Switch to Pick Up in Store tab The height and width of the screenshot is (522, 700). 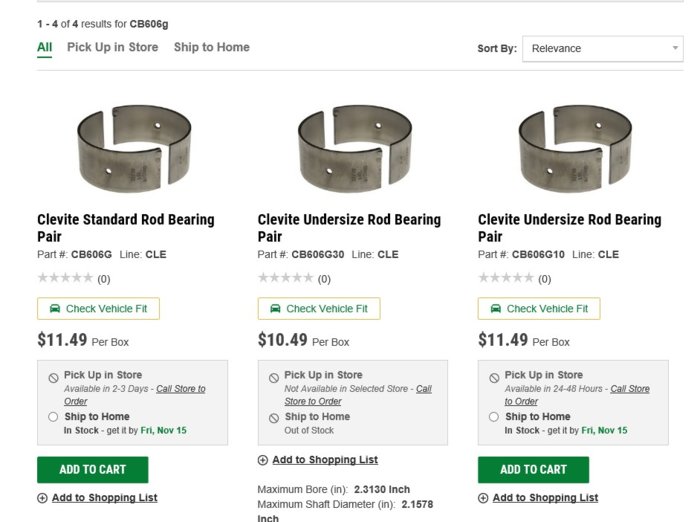pyautogui.click(x=112, y=47)
